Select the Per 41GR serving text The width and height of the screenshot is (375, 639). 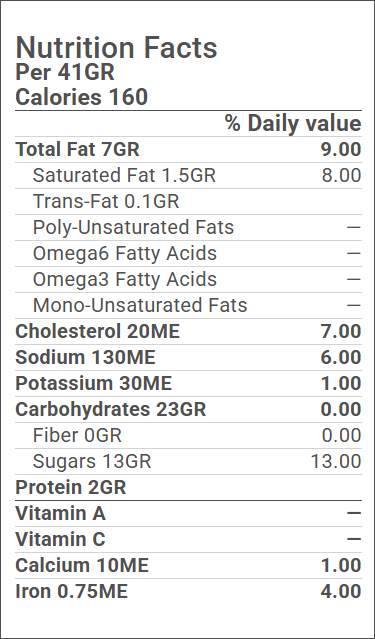pos(65,73)
